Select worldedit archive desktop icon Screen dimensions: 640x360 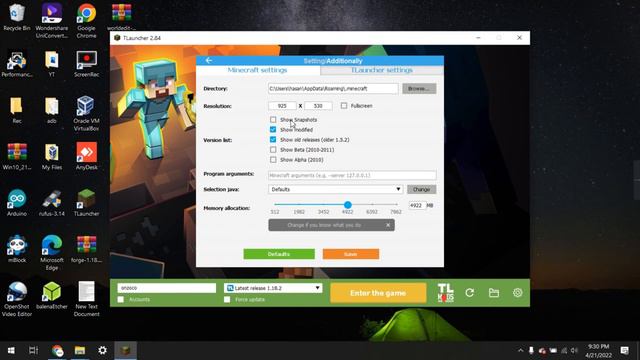tap(121, 17)
